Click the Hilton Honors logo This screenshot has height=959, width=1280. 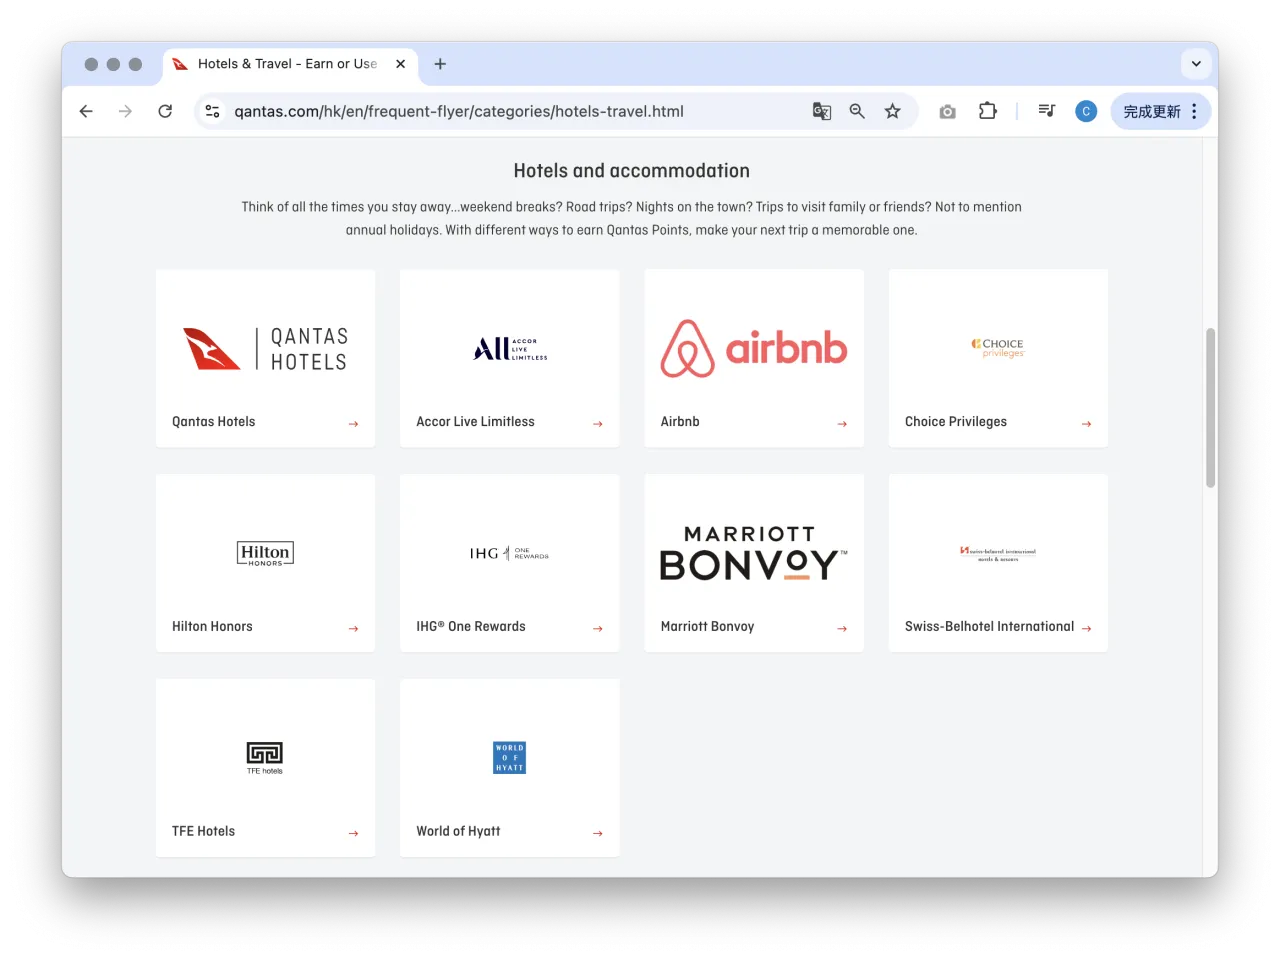click(x=265, y=554)
